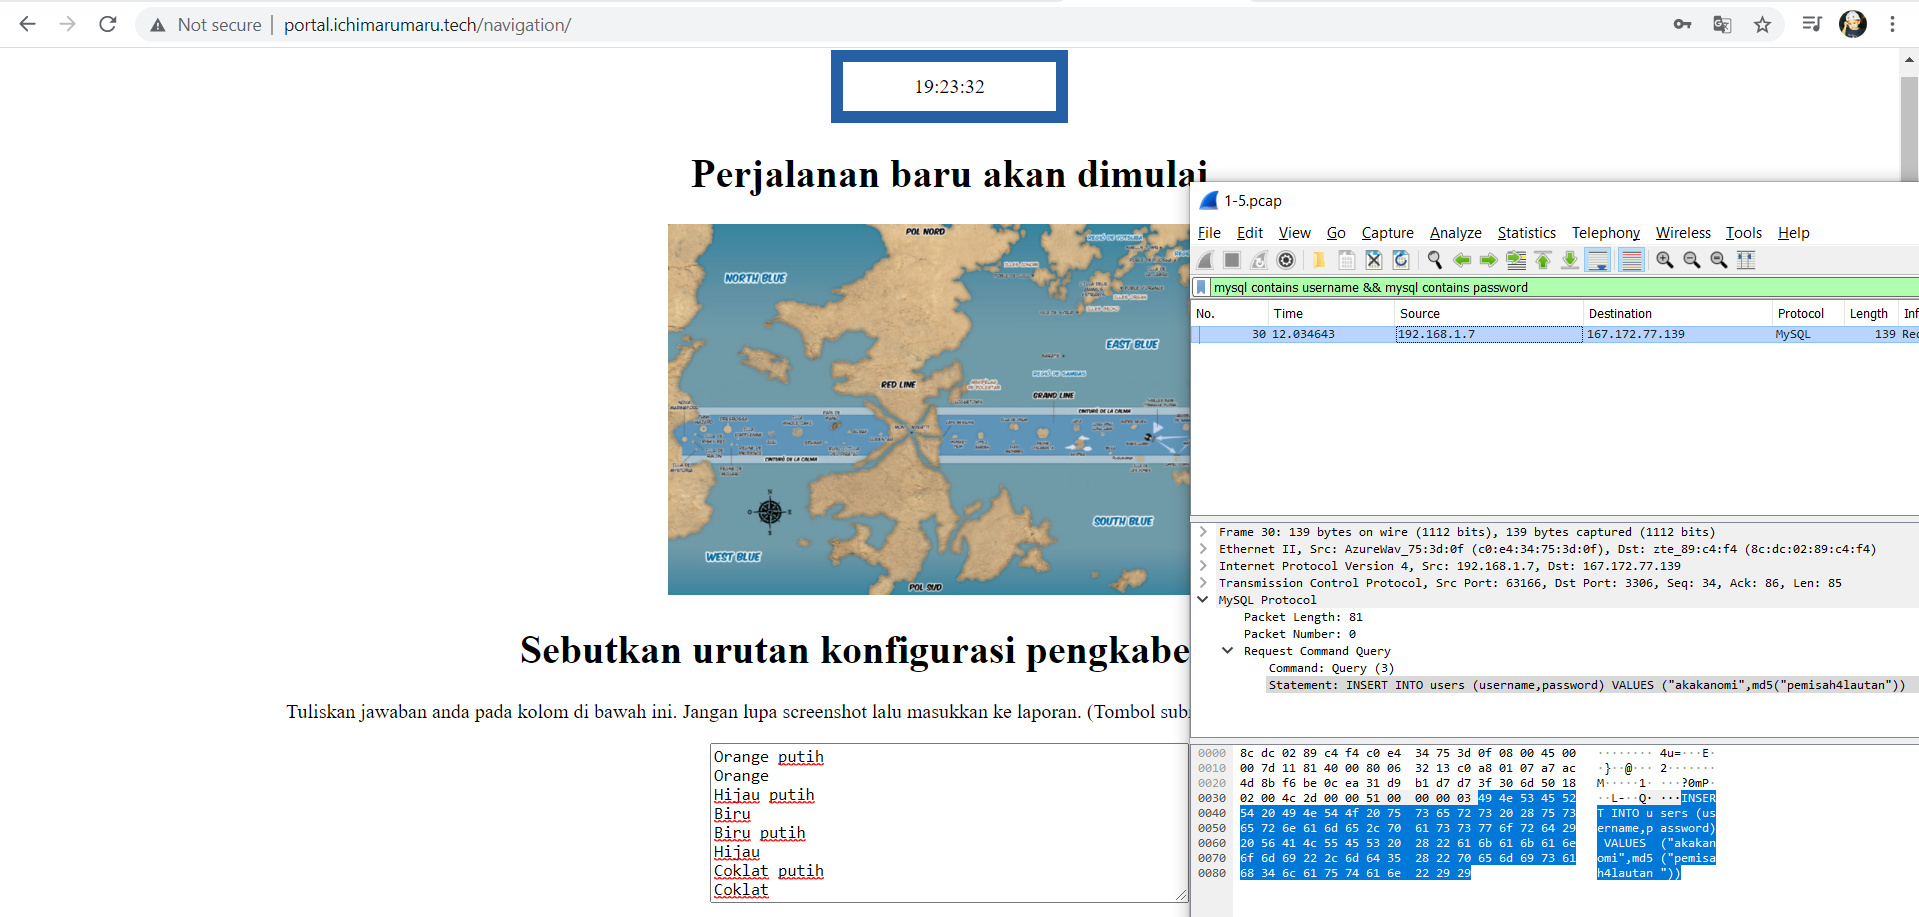
Task: Click translate page icon
Action: pyautogui.click(x=1722, y=24)
